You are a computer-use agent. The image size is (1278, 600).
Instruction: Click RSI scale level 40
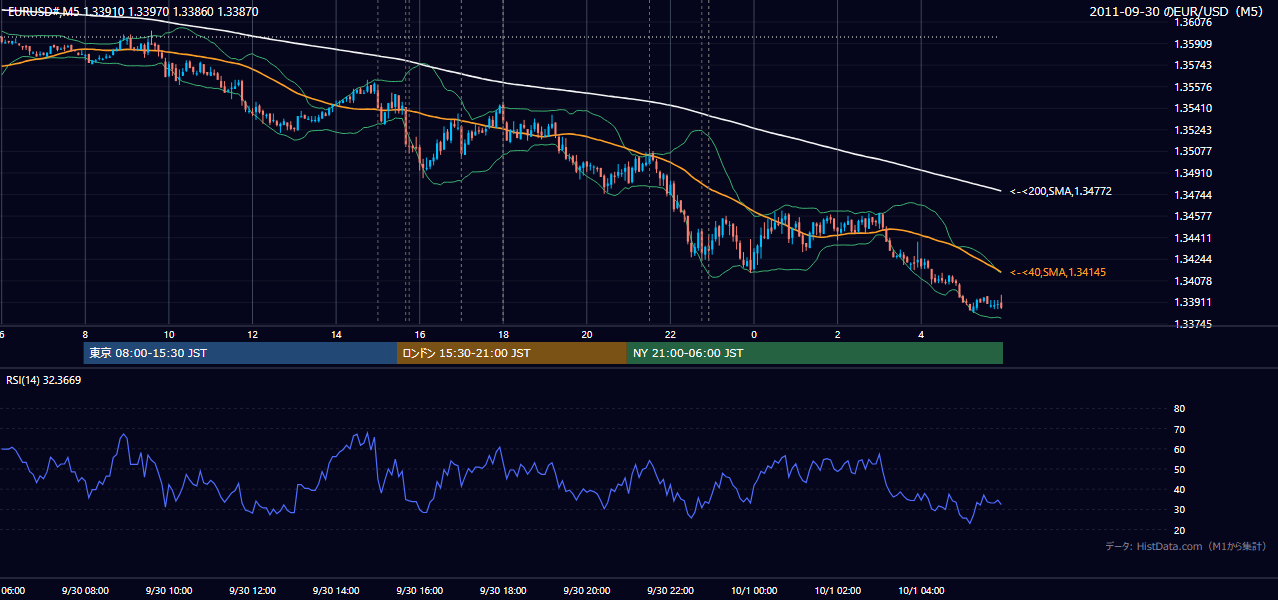click(1179, 490)
